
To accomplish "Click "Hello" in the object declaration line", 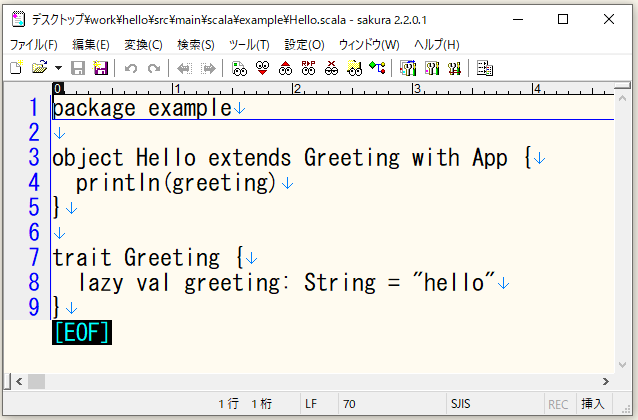I will pyautogui.click(x=166, y=158).
